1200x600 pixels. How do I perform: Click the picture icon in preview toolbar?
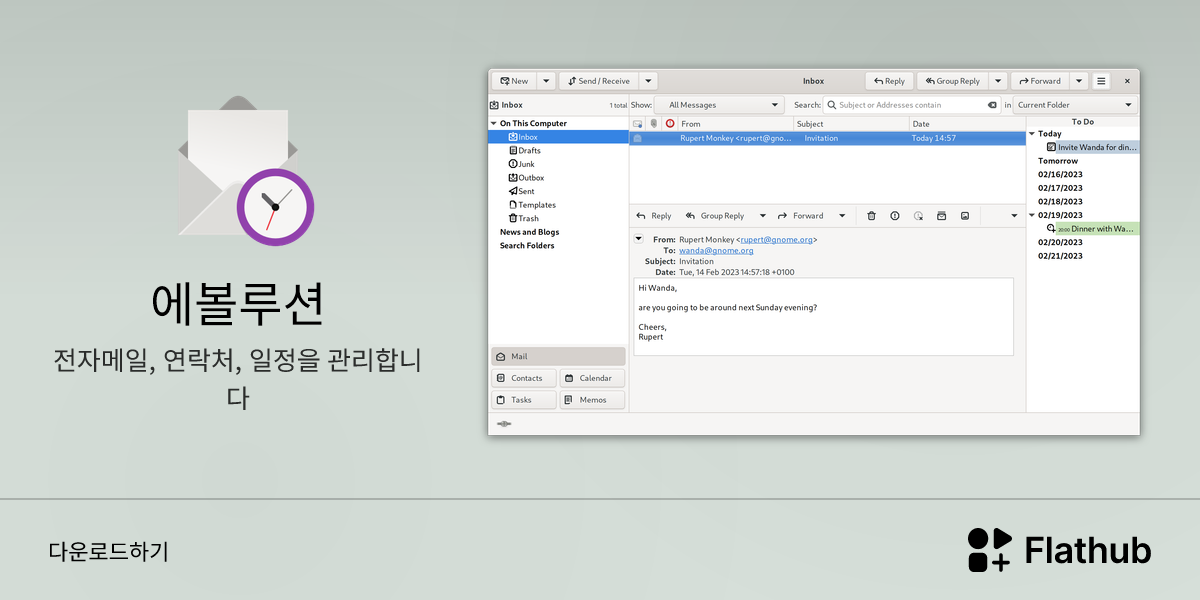[965, 216]
